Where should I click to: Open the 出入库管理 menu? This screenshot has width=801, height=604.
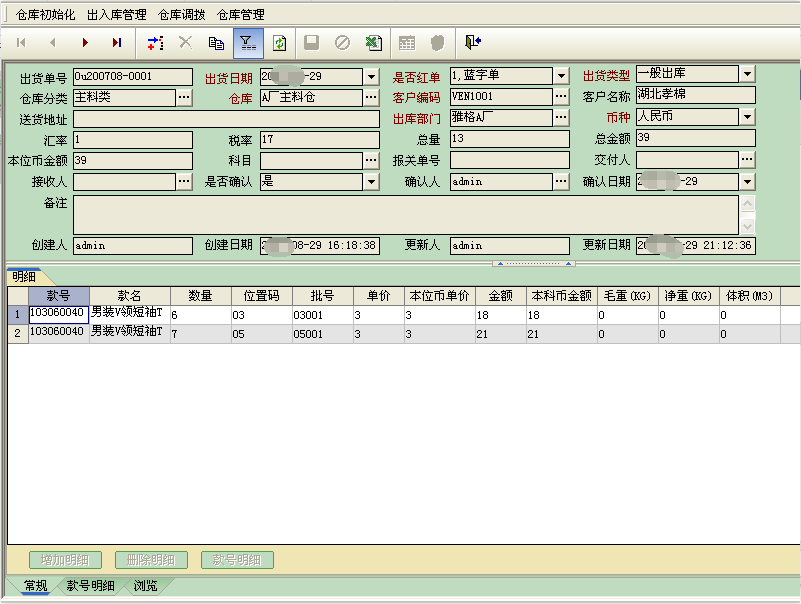(x=116, y=15)
